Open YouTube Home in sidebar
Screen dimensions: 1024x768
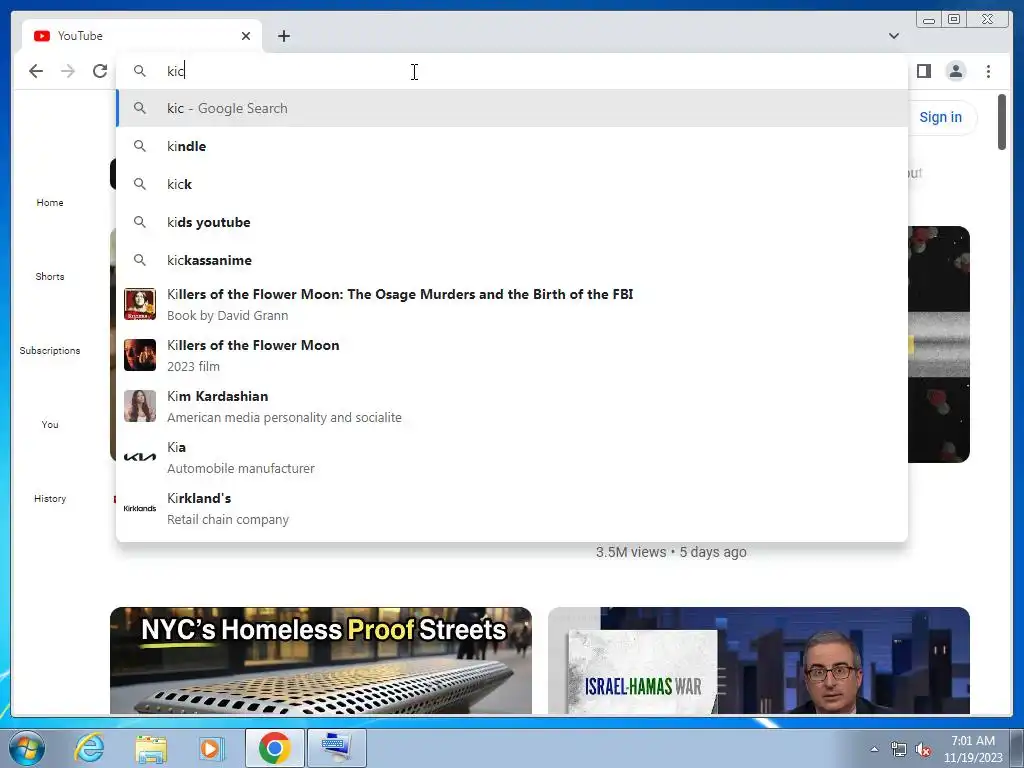click(50, 202)
